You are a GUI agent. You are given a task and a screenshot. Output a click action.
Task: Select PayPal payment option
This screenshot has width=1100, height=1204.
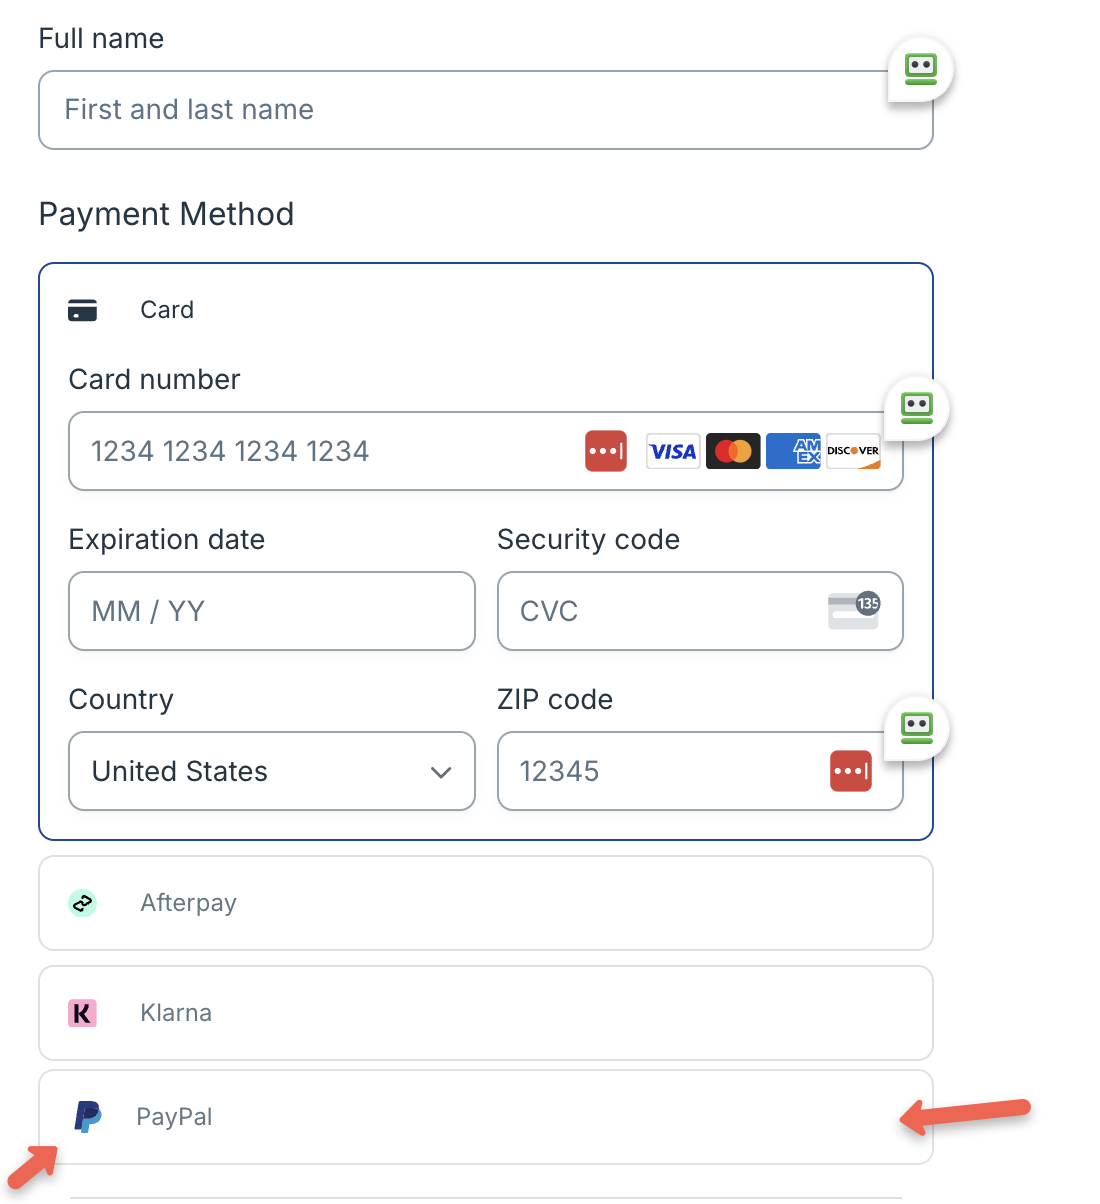point(486,1117)
